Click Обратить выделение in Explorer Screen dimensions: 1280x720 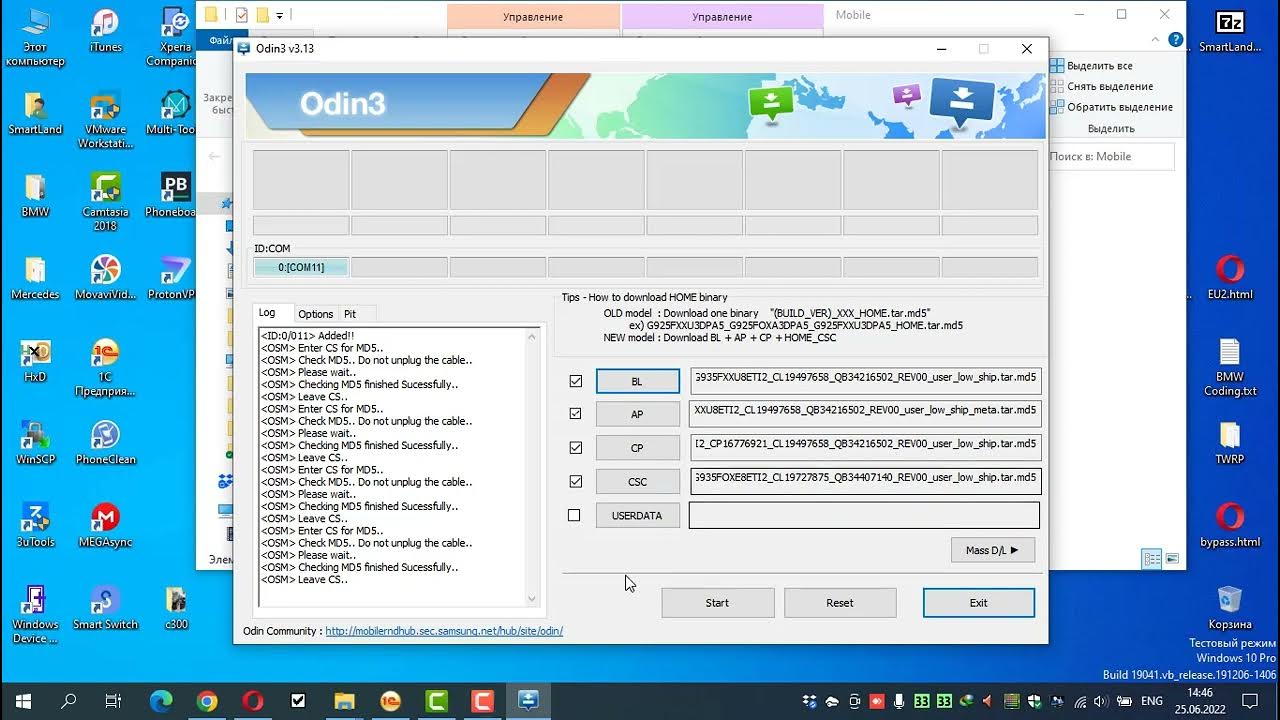click(x=1111, y=107)
